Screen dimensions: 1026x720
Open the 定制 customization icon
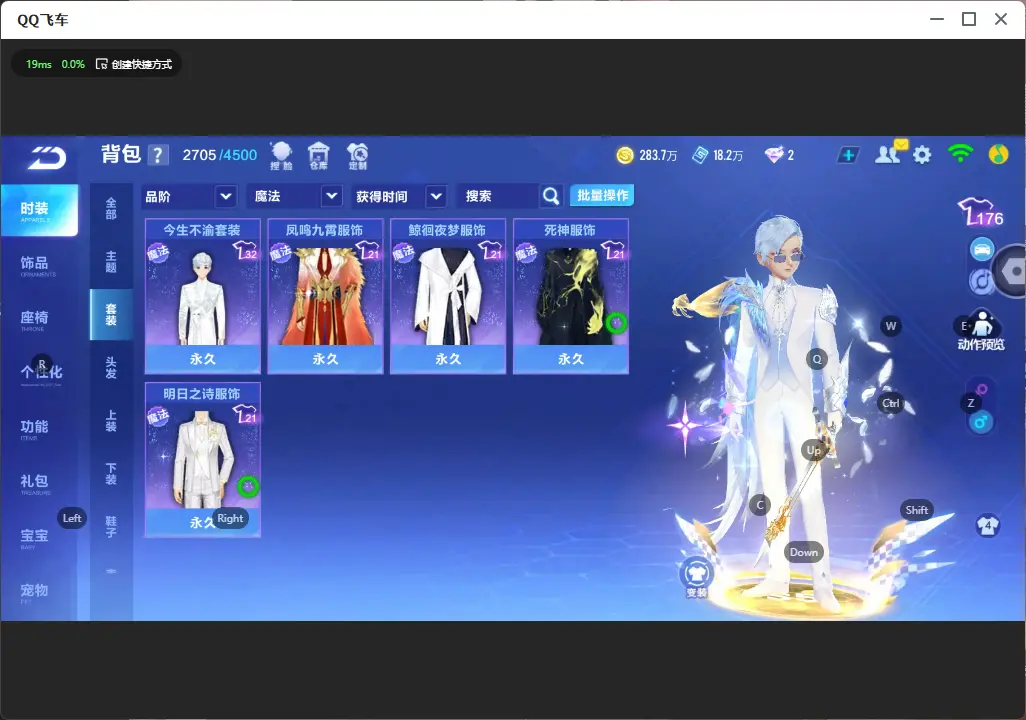tap(357, 156)
